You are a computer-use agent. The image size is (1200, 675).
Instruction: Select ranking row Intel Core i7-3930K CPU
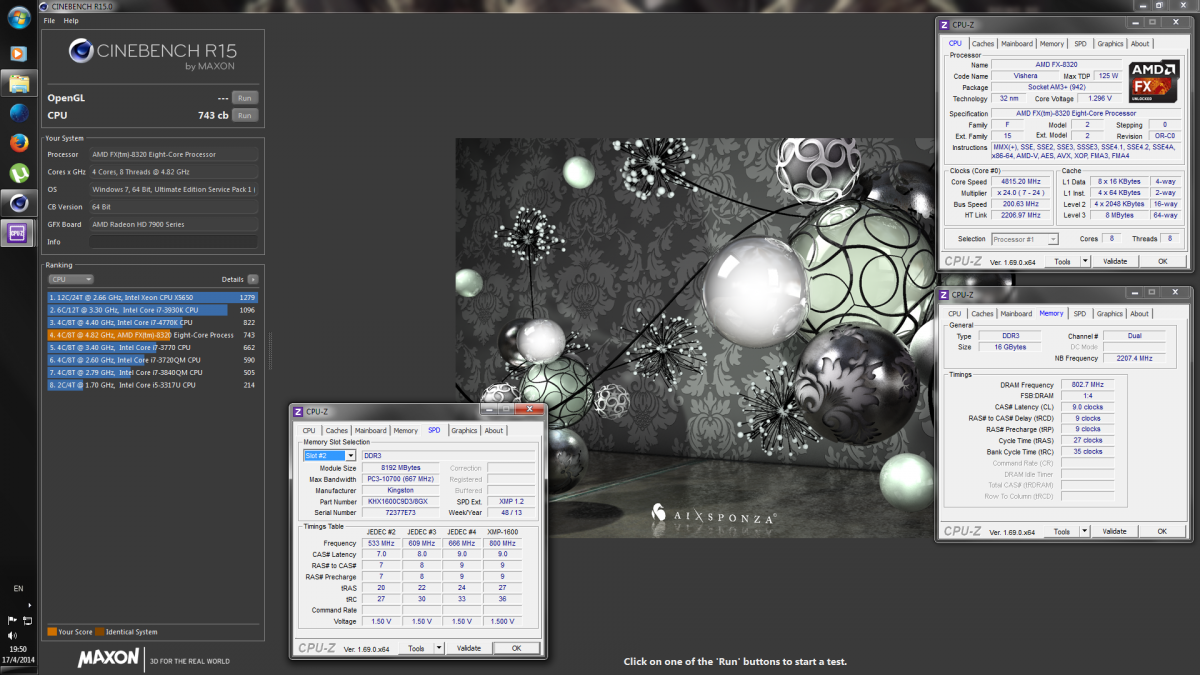pyautogui.click(x=153, y=310)
